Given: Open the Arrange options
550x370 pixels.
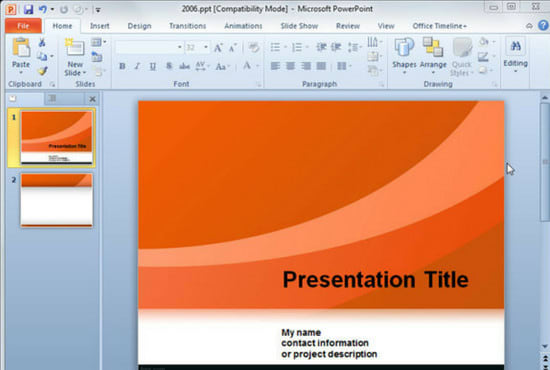Looking at the screenshot, I should click(x=433, y=56).
